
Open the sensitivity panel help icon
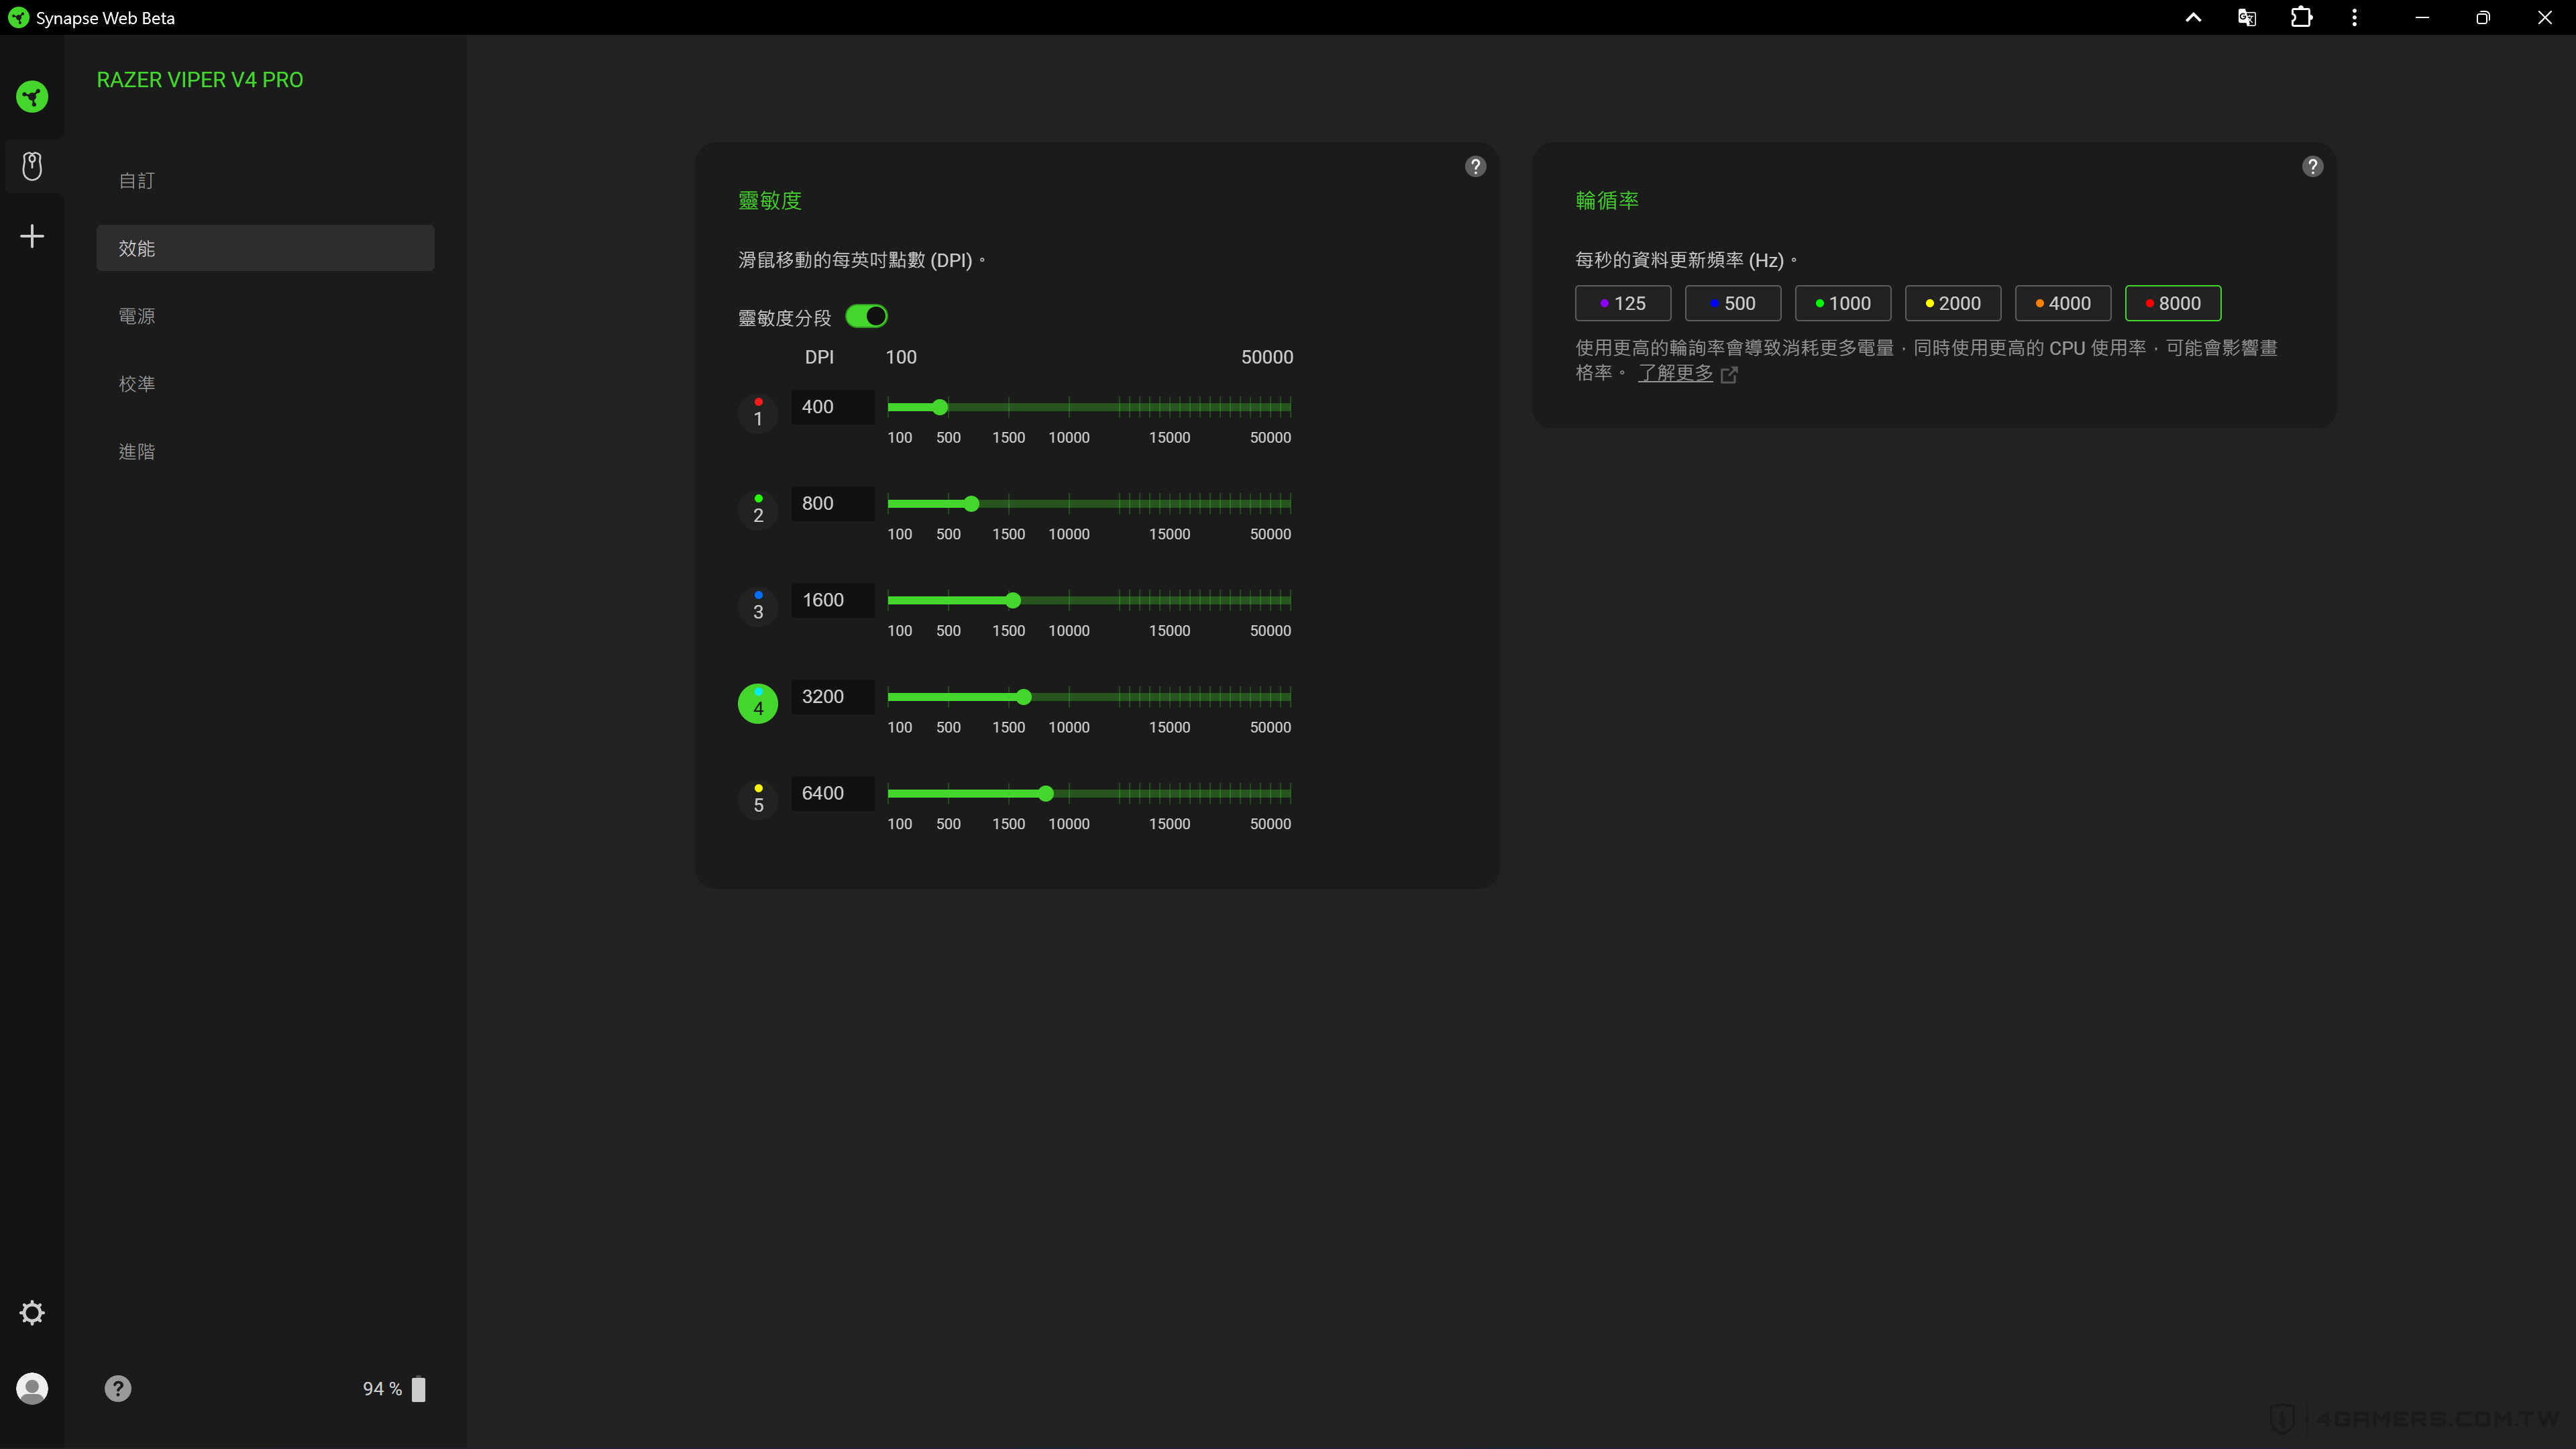(1475, 166)
